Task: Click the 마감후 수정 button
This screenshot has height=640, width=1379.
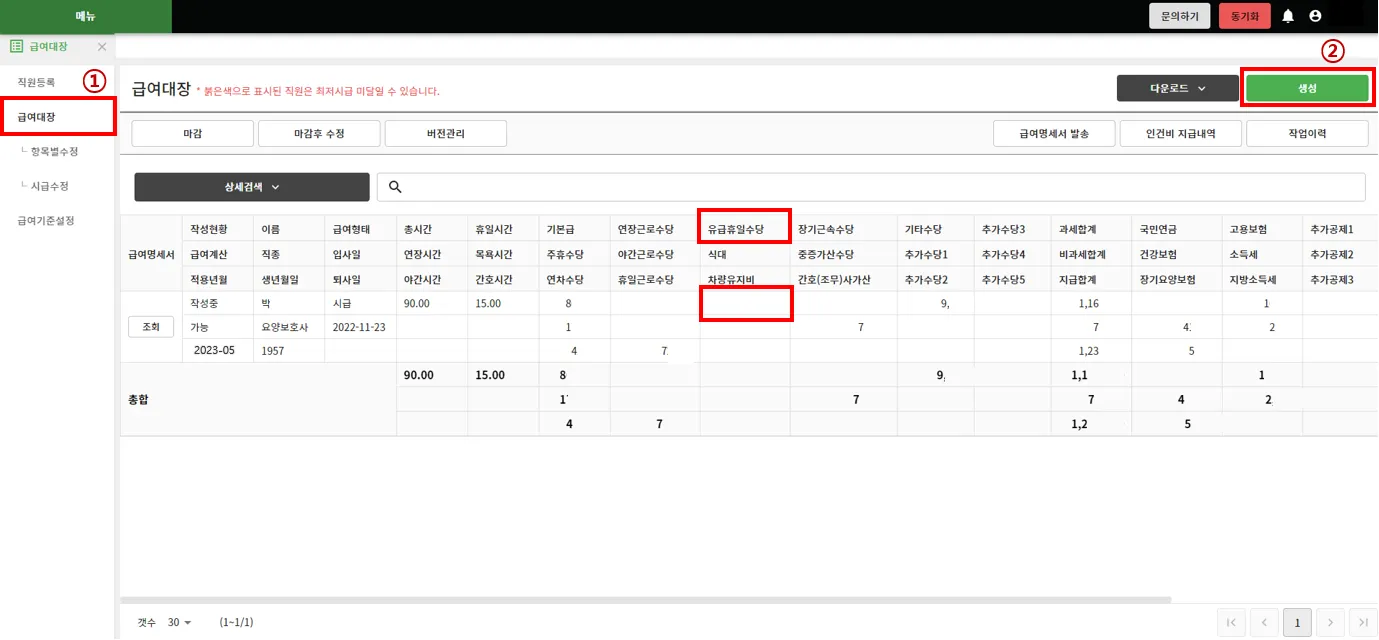Action: [319, 133]
